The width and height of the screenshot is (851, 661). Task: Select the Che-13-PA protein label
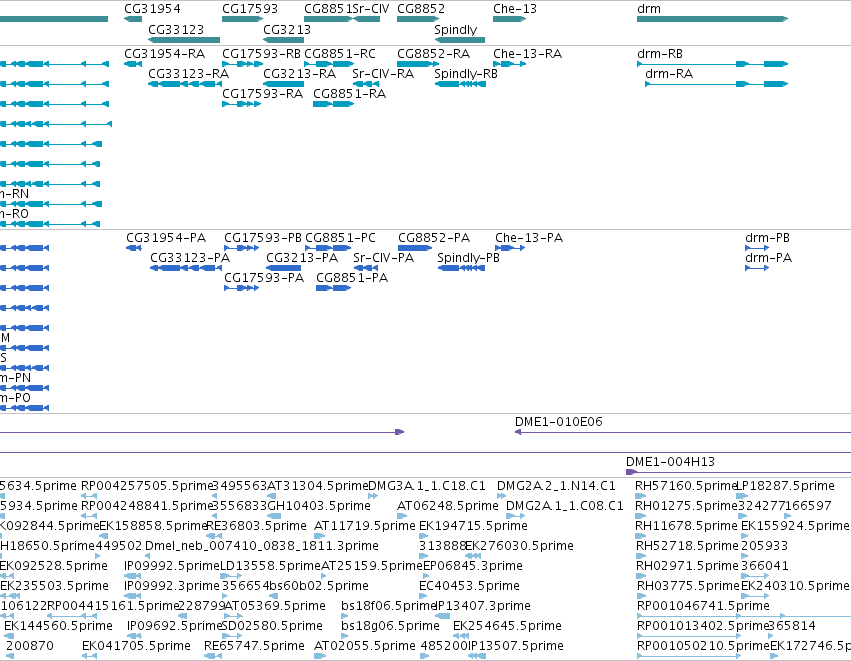[529, 238]
